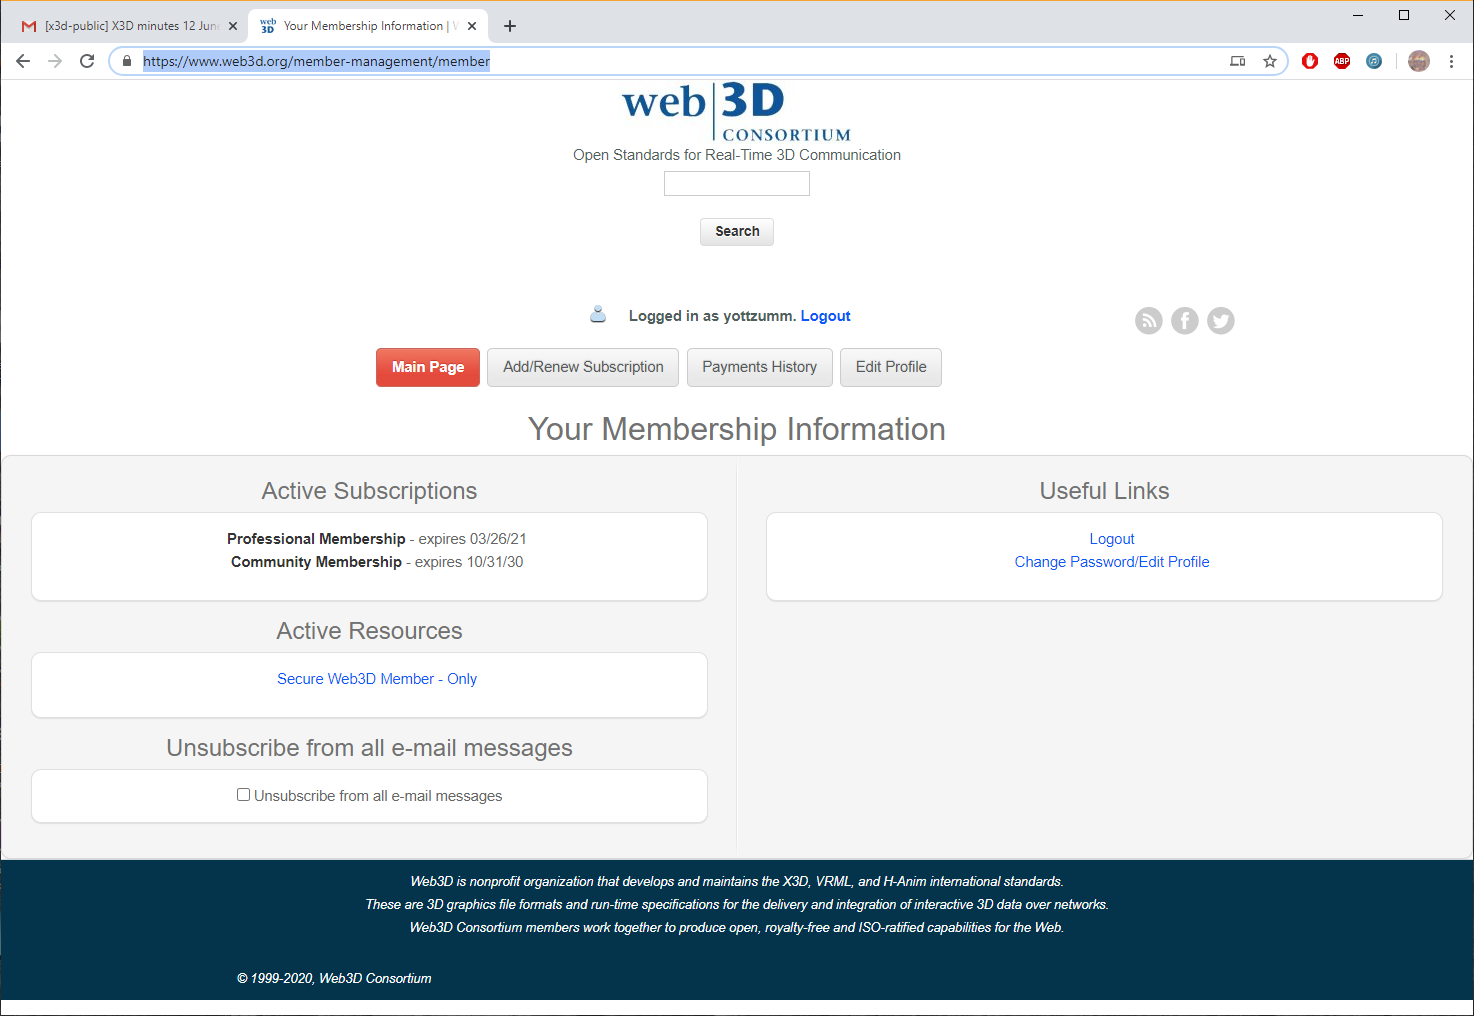Click the Web3D Consortium logo
This screenshot has height=1016, width=1474.
click(x=737, y=112)
